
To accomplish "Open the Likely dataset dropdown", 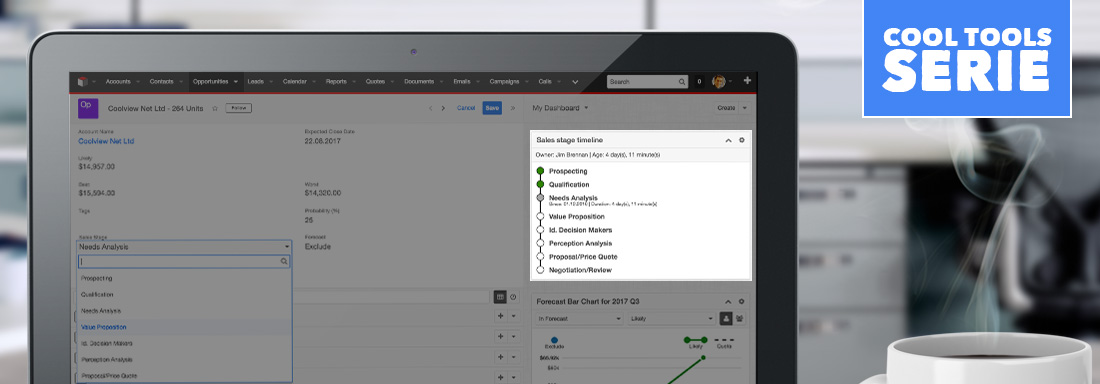I will [x=671, y=319].
